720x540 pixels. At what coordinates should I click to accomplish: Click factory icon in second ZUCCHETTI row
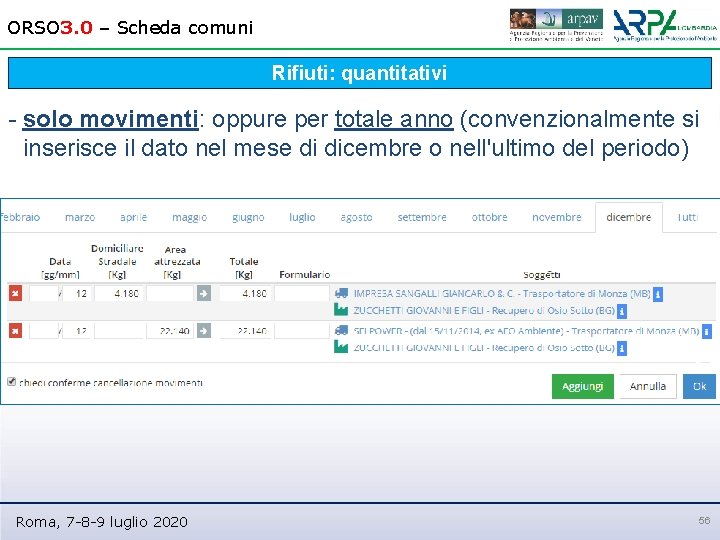[341, 347]
